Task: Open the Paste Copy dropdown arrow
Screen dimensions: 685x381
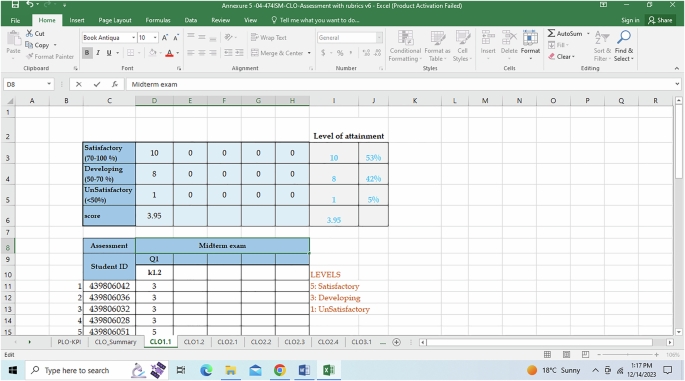Action: coord(55,45)
